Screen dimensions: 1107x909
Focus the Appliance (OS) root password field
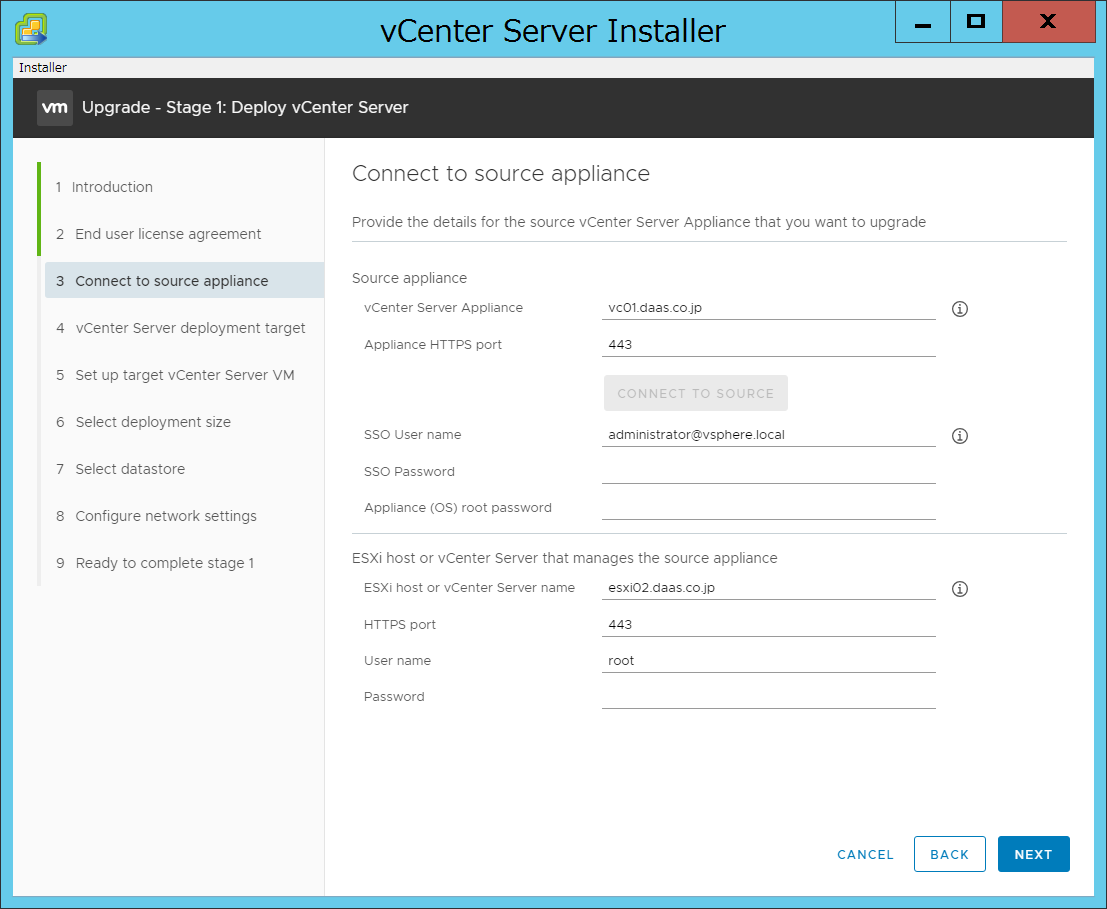[769, 507]
